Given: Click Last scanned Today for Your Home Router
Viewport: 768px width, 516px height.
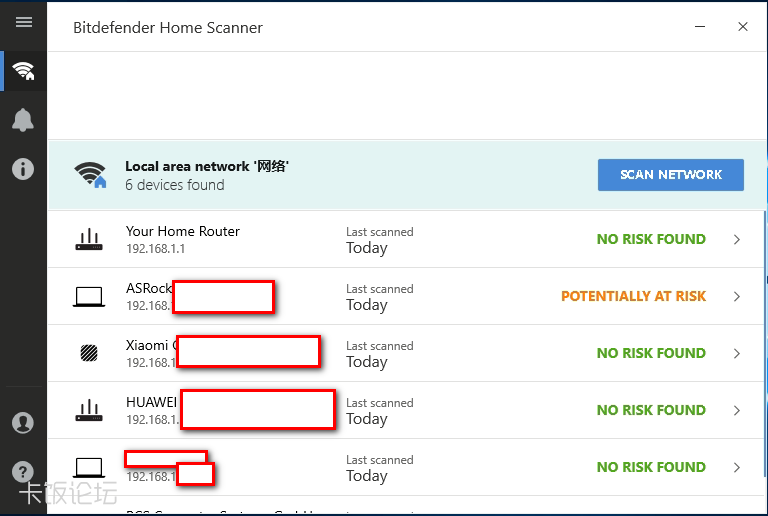Looking at the screenshot, I should [380, 240].
